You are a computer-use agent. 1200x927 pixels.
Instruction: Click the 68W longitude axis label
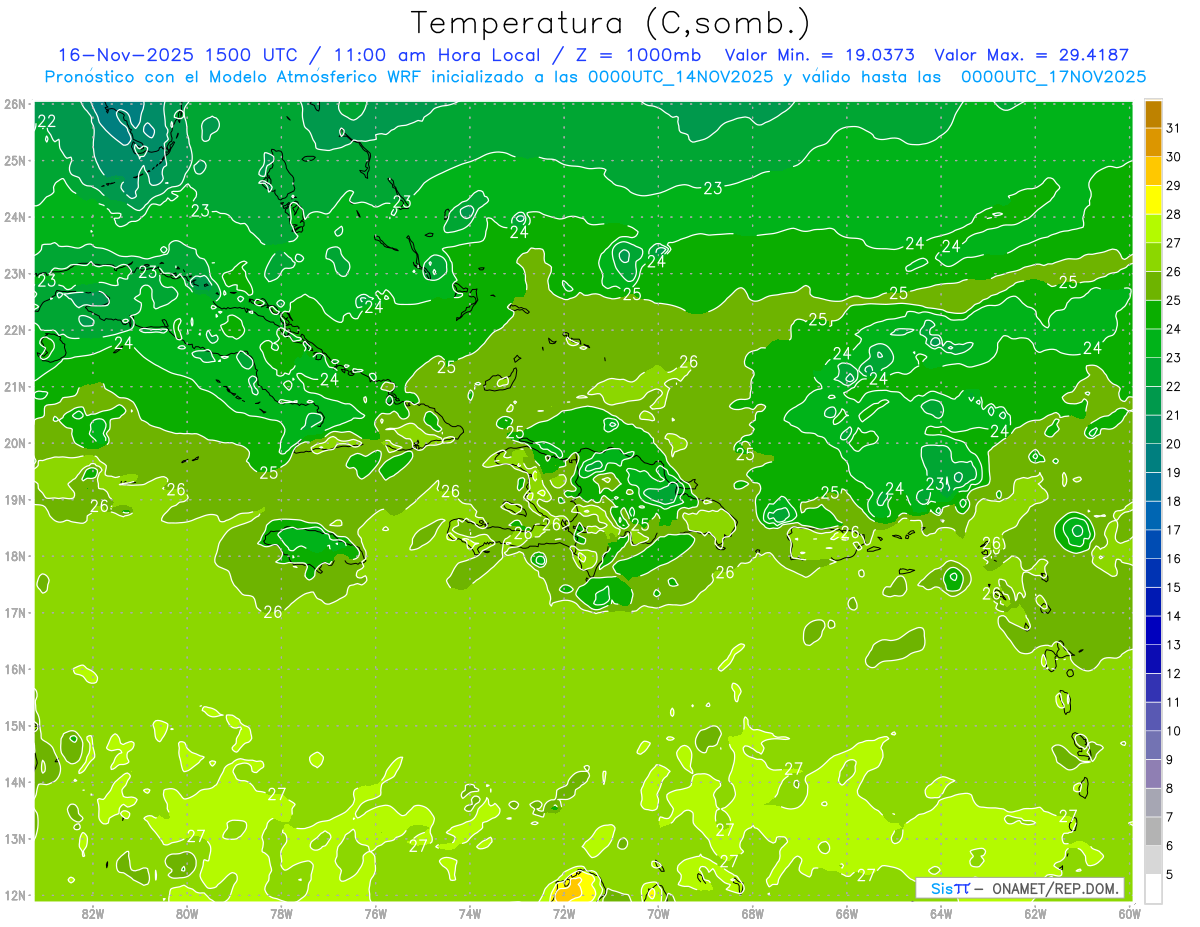click(x=753, y=913)
